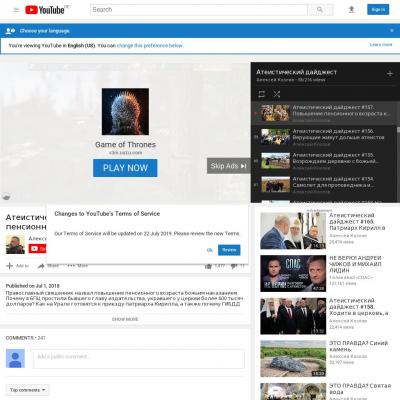Click the Add to plus icon

click(x=10, y=266)
